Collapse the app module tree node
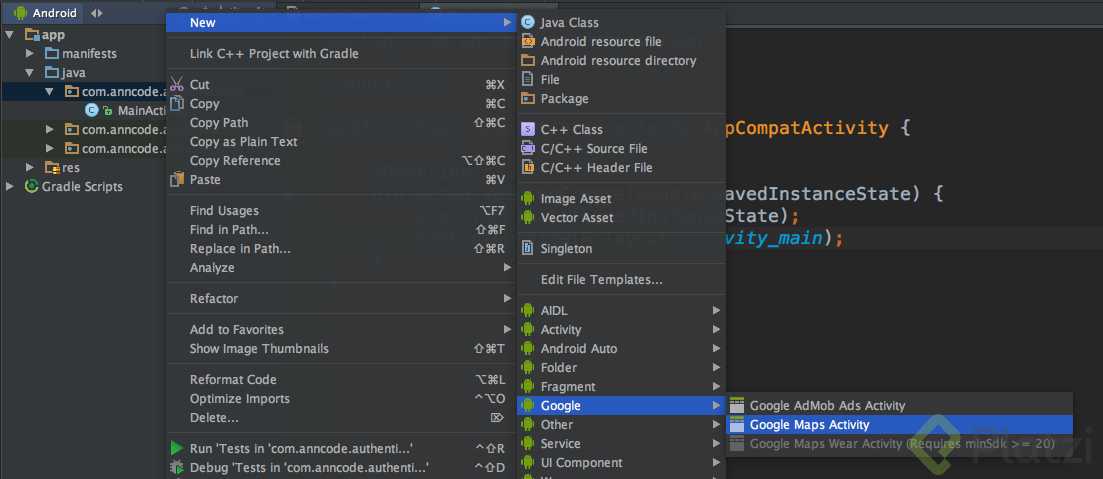The height and width of the screenshot is (479, 1103). click(x=9, y=34)
